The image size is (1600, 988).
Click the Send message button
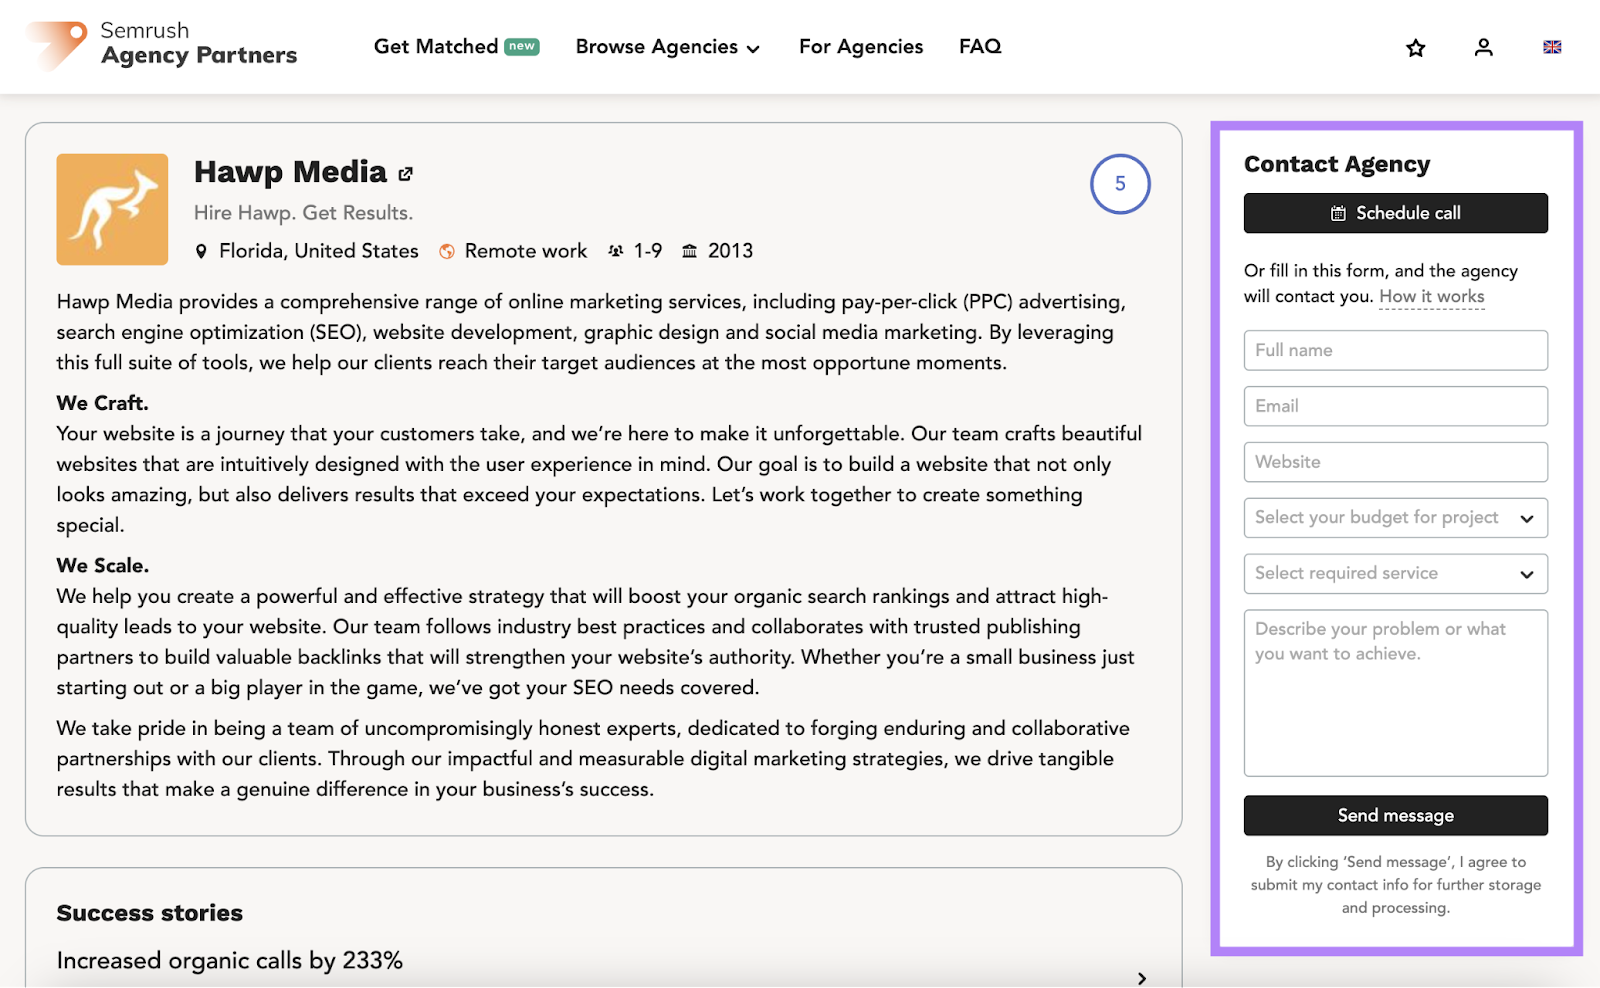(x=1396, y=816)
